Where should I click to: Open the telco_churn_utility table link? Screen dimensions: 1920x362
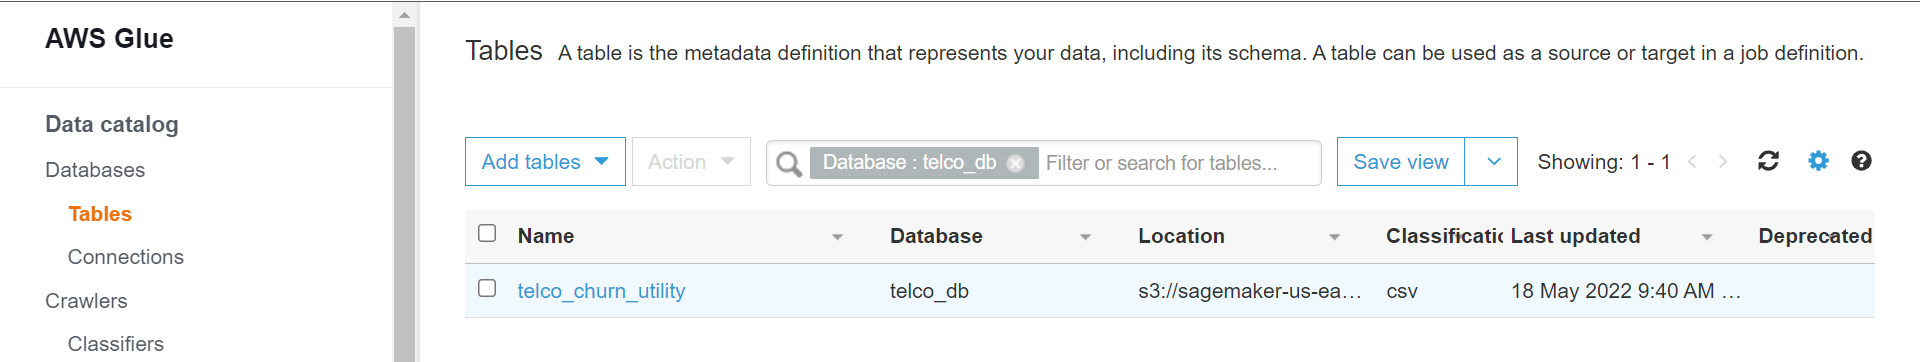(601, 291)
